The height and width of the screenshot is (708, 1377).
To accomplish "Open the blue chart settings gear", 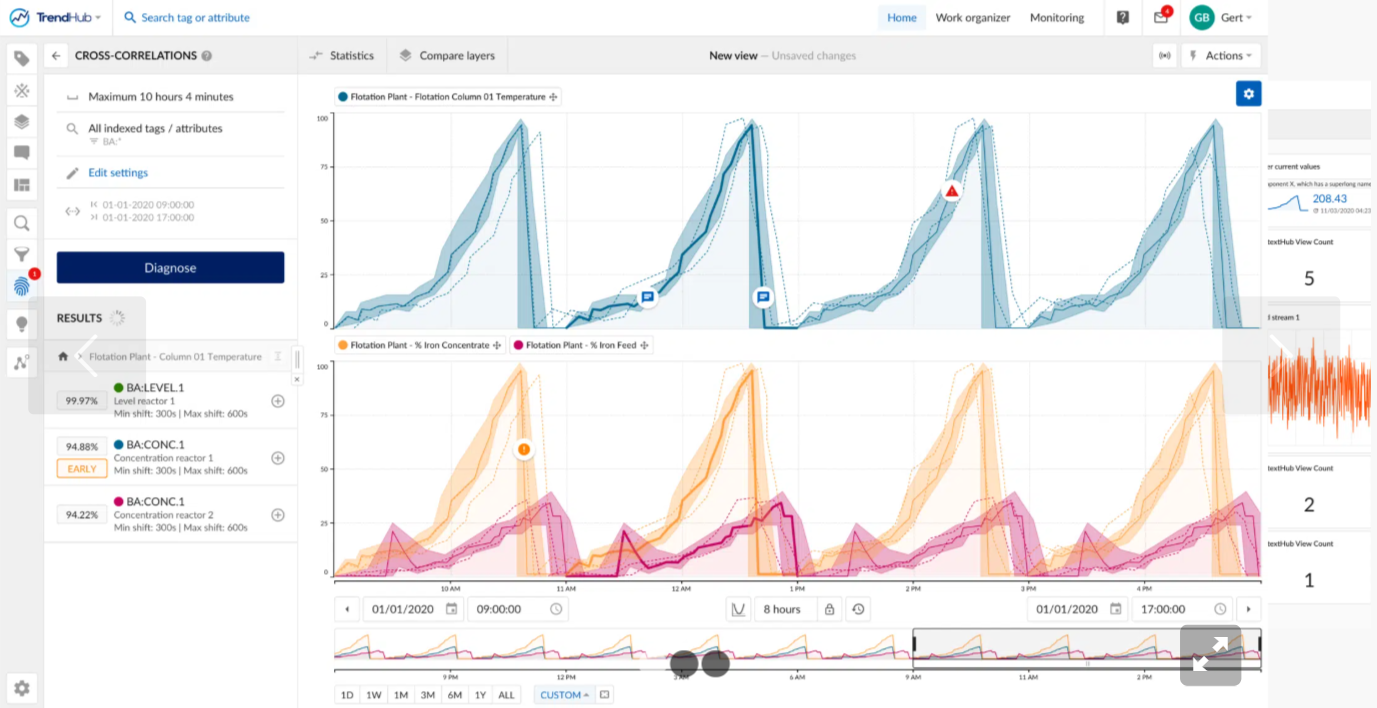I will click(x=1248, y=94).
